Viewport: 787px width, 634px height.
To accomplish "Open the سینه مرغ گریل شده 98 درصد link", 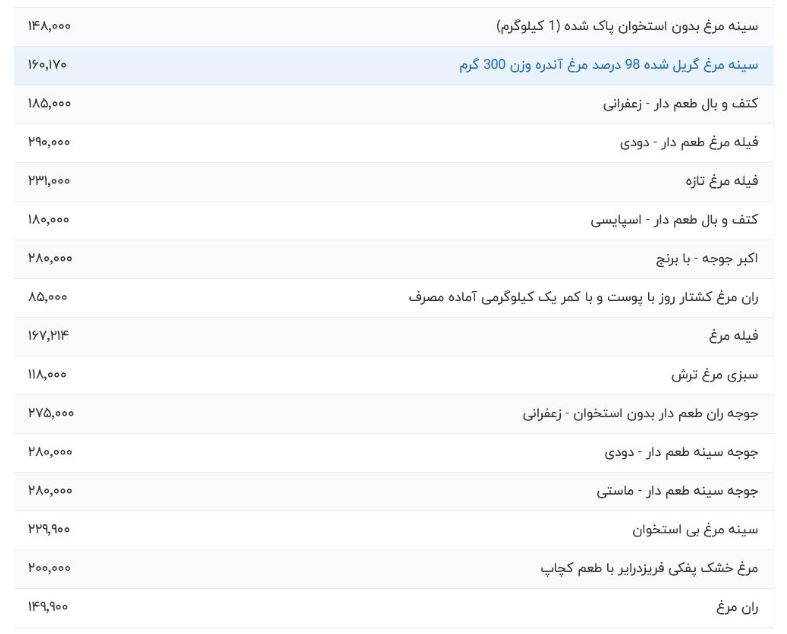I will (x=608, y=65).
